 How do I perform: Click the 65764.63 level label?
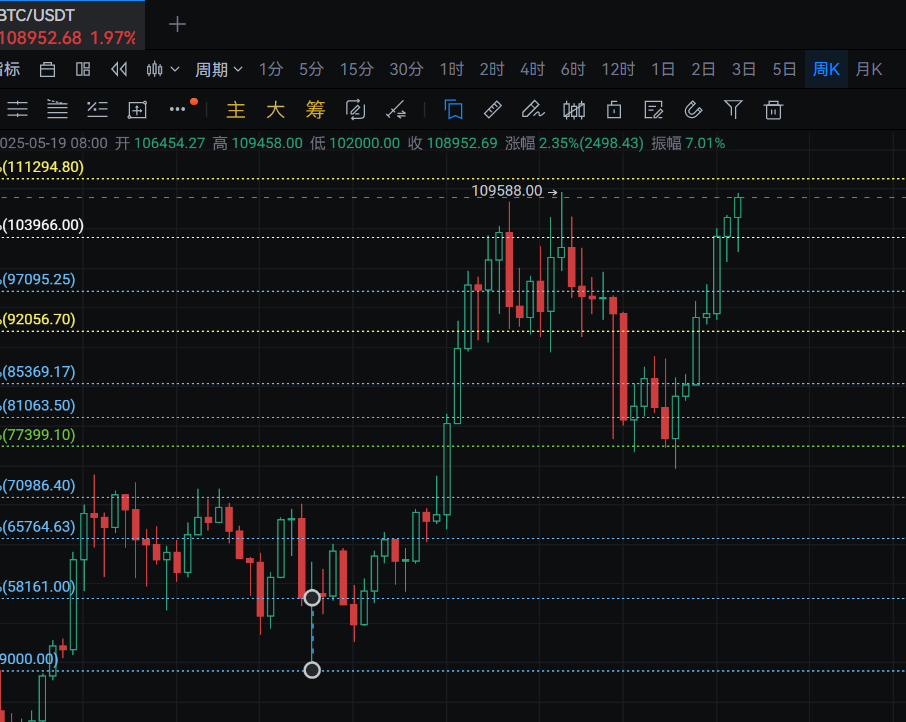tap(38, 527)
